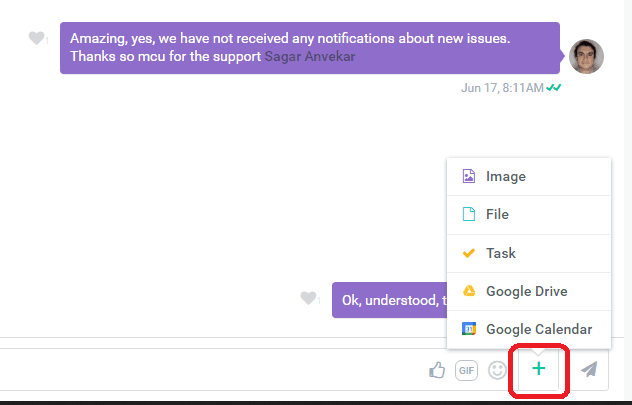
Task: Click the yellow checkmark Task icon
Action: (468, 253)
